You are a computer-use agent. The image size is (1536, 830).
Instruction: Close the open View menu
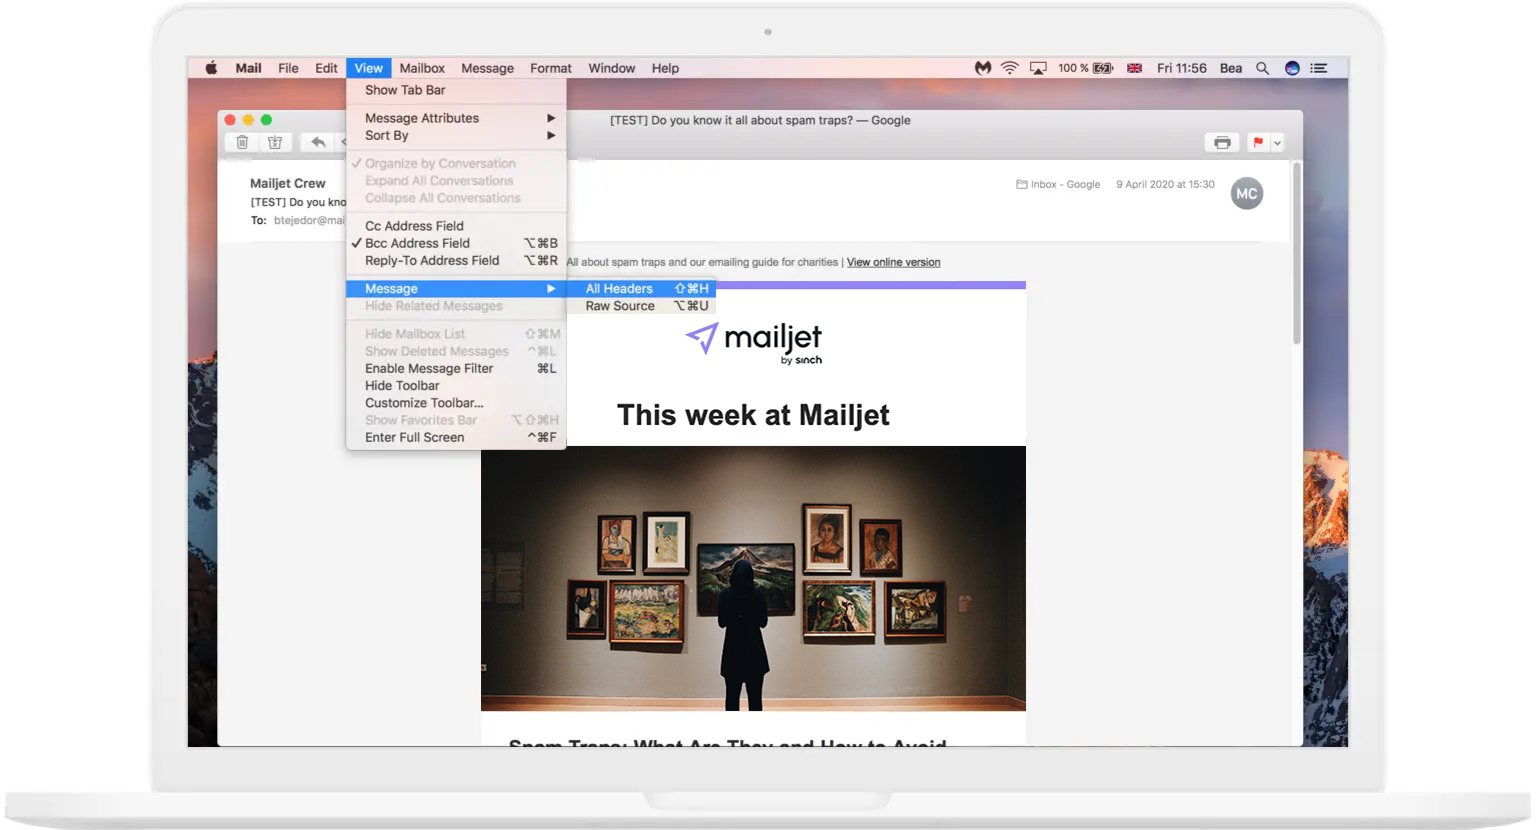point(368,68)
